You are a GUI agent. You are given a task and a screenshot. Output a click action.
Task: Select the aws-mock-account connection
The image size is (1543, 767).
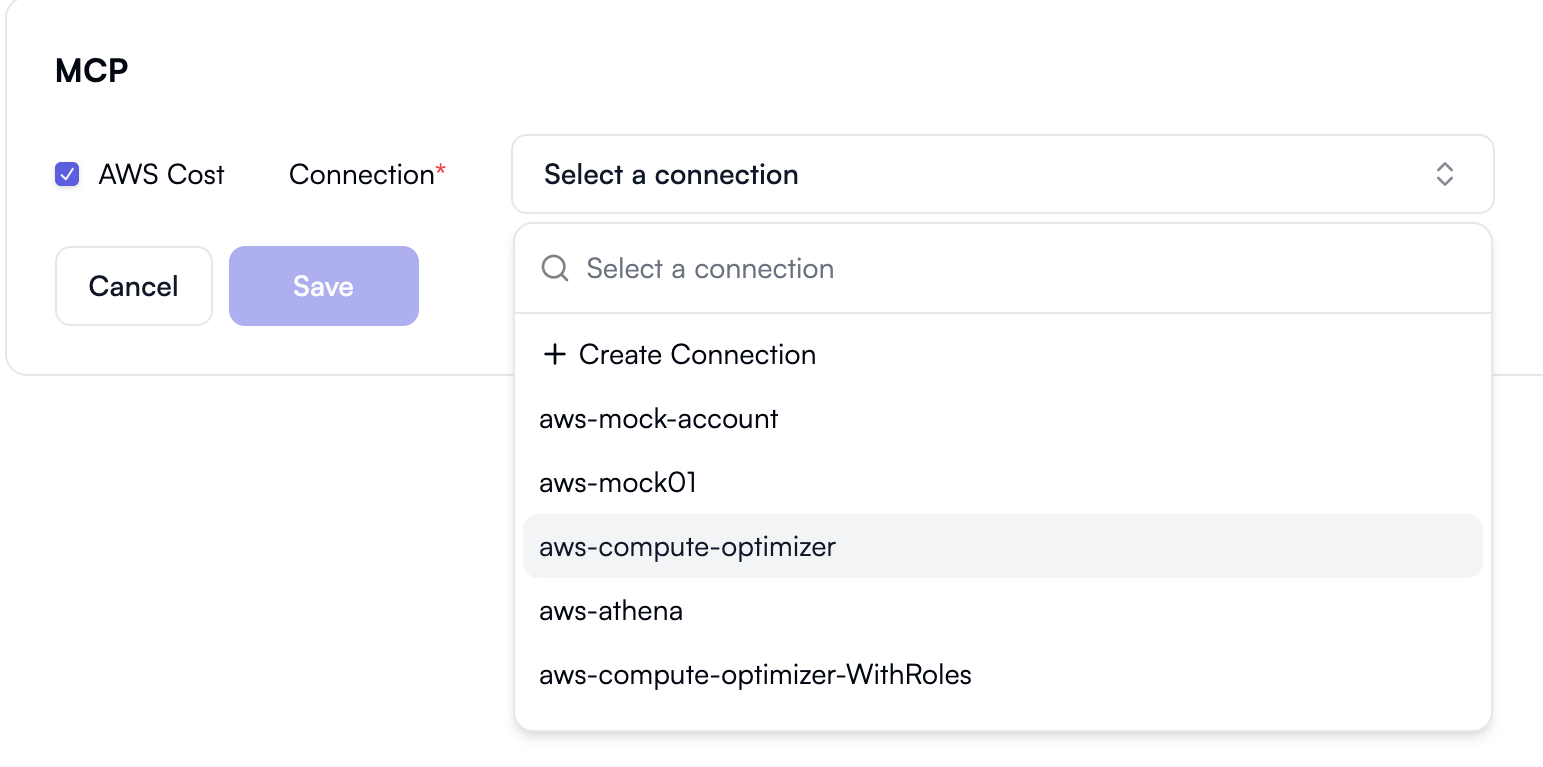click(658, 418)
